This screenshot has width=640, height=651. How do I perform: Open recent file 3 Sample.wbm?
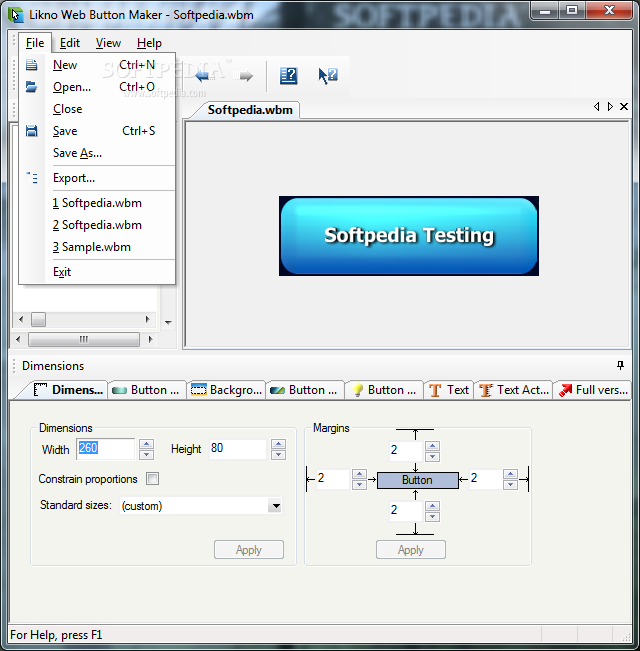[97, 247]
